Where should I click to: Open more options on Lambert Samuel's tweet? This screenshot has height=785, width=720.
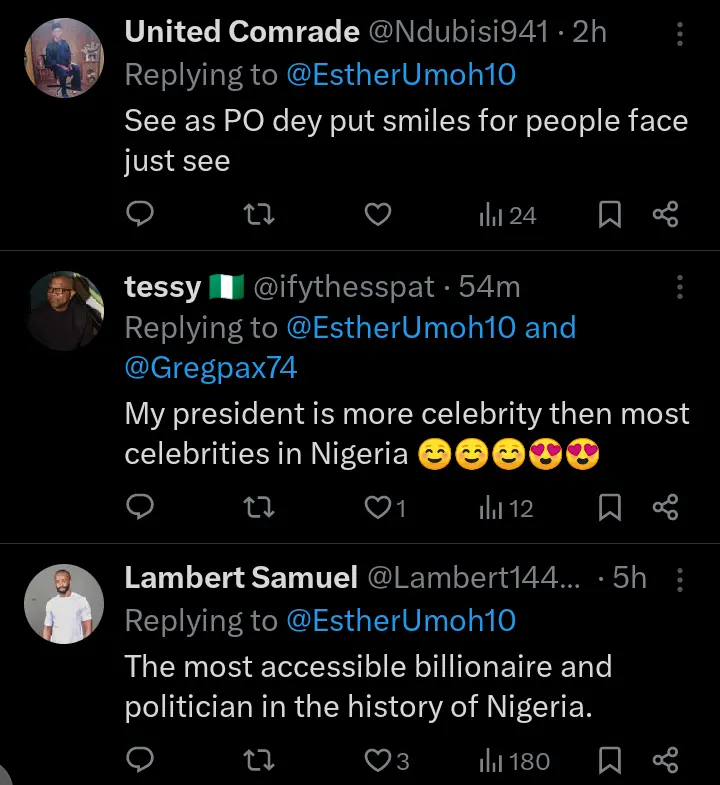coord(680,579)
